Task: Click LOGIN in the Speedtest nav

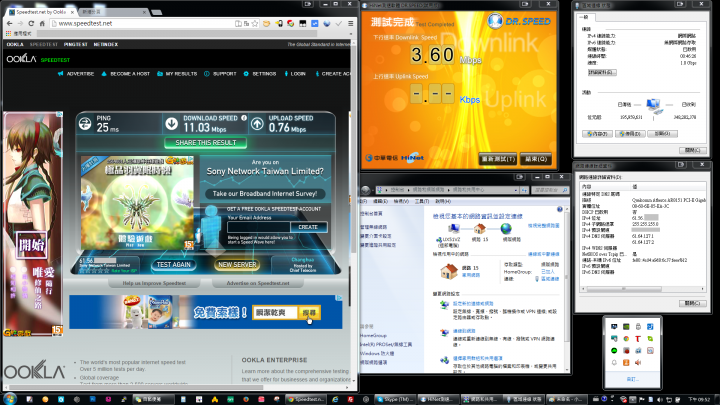Action: pyautogui.click(x=295, y=73)
